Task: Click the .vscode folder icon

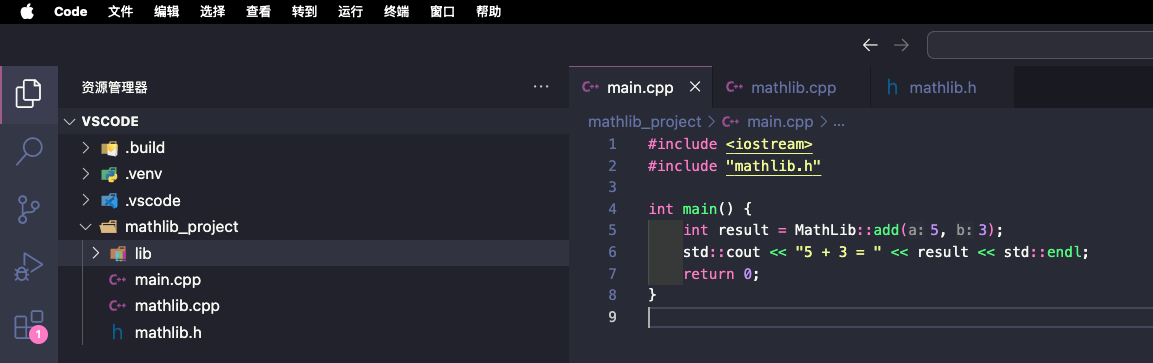Action: [x=110, y=201]
